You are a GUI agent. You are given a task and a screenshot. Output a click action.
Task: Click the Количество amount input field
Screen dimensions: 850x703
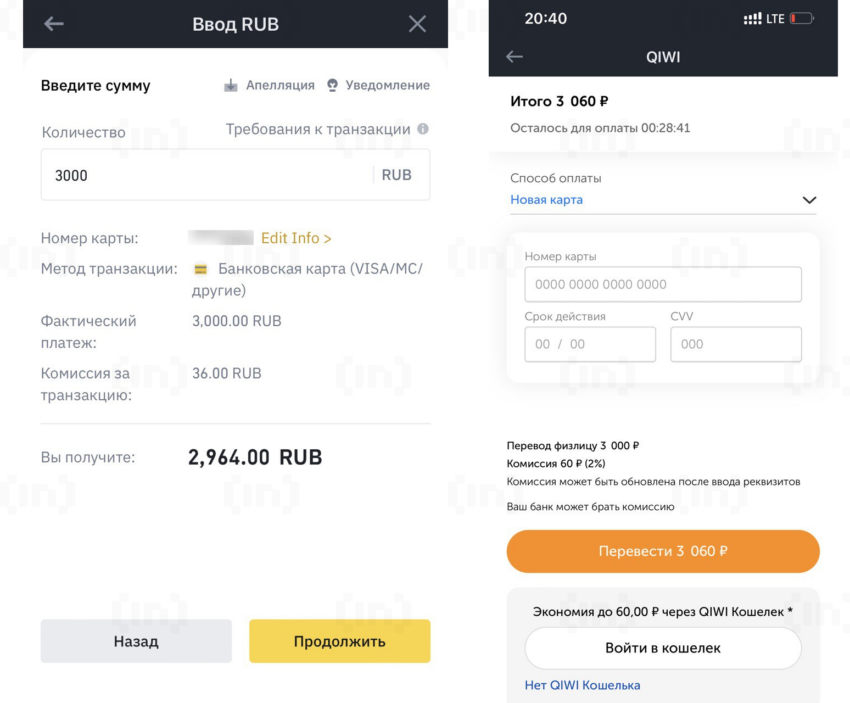[x=205, y=175]
